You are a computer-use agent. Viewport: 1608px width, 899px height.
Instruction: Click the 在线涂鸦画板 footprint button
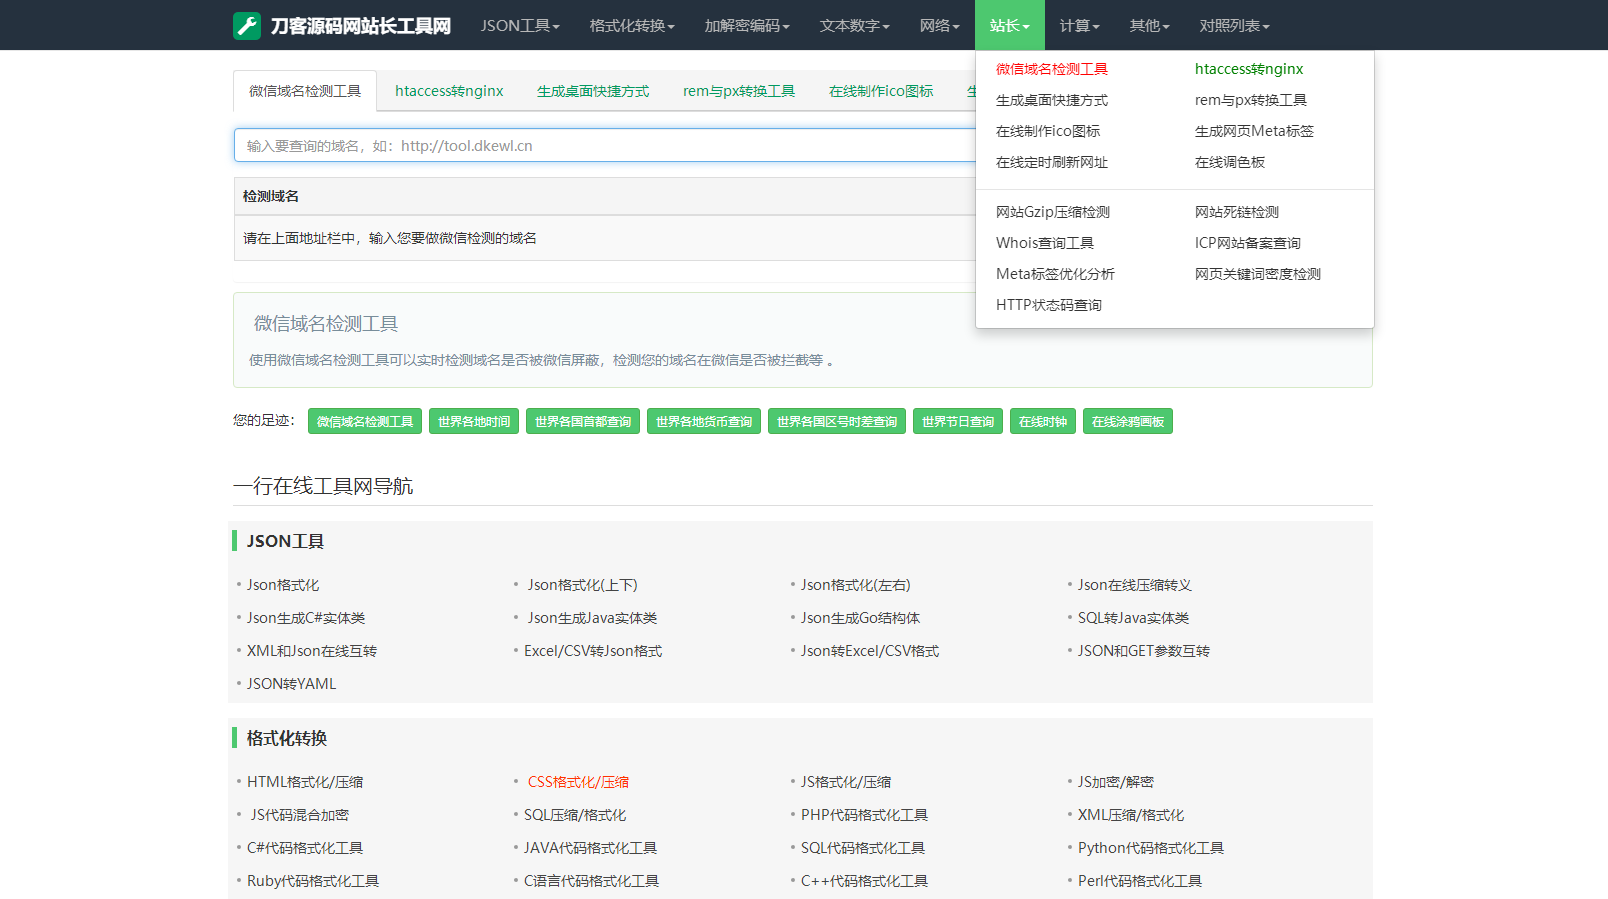click(1127, 422)
